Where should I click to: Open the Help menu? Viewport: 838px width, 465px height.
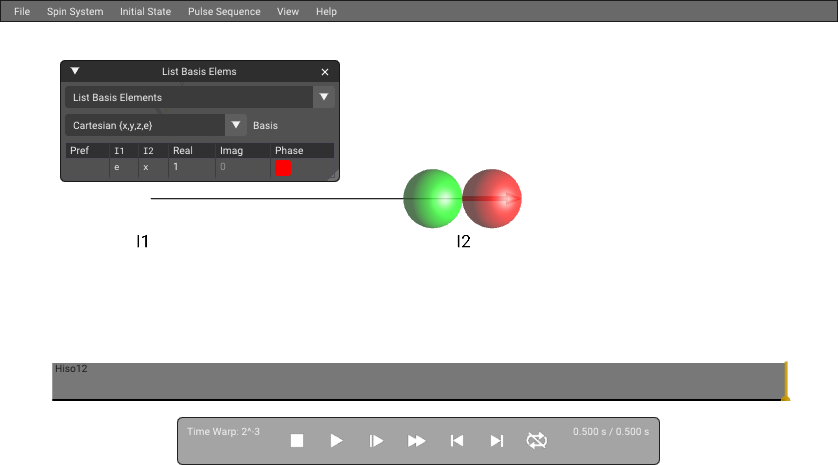pos(326,11)
